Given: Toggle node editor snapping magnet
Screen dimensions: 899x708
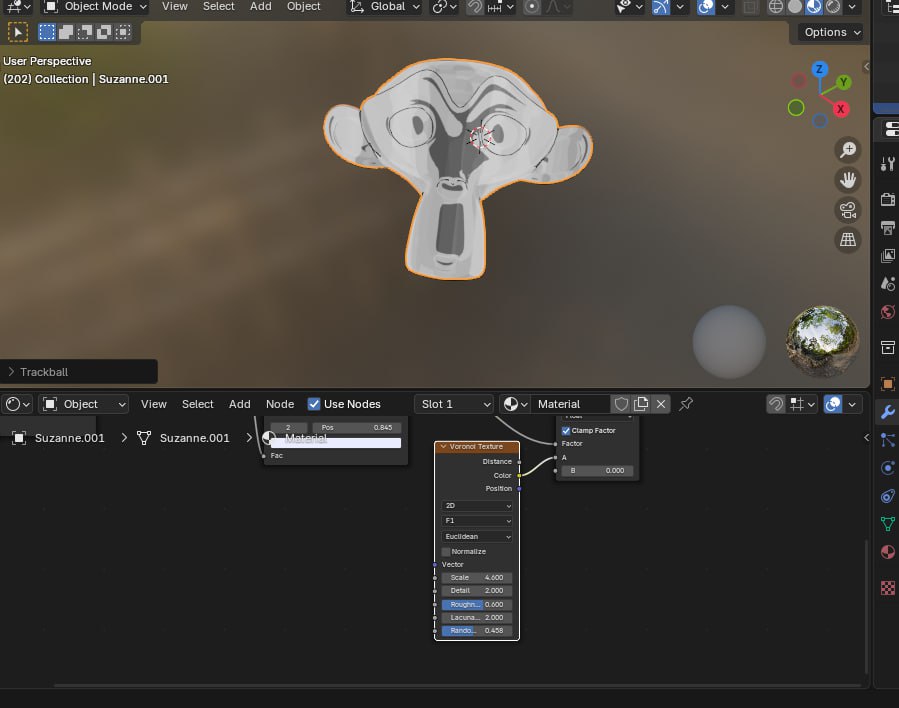Looking at the screenshot, I should click(775, 404).
